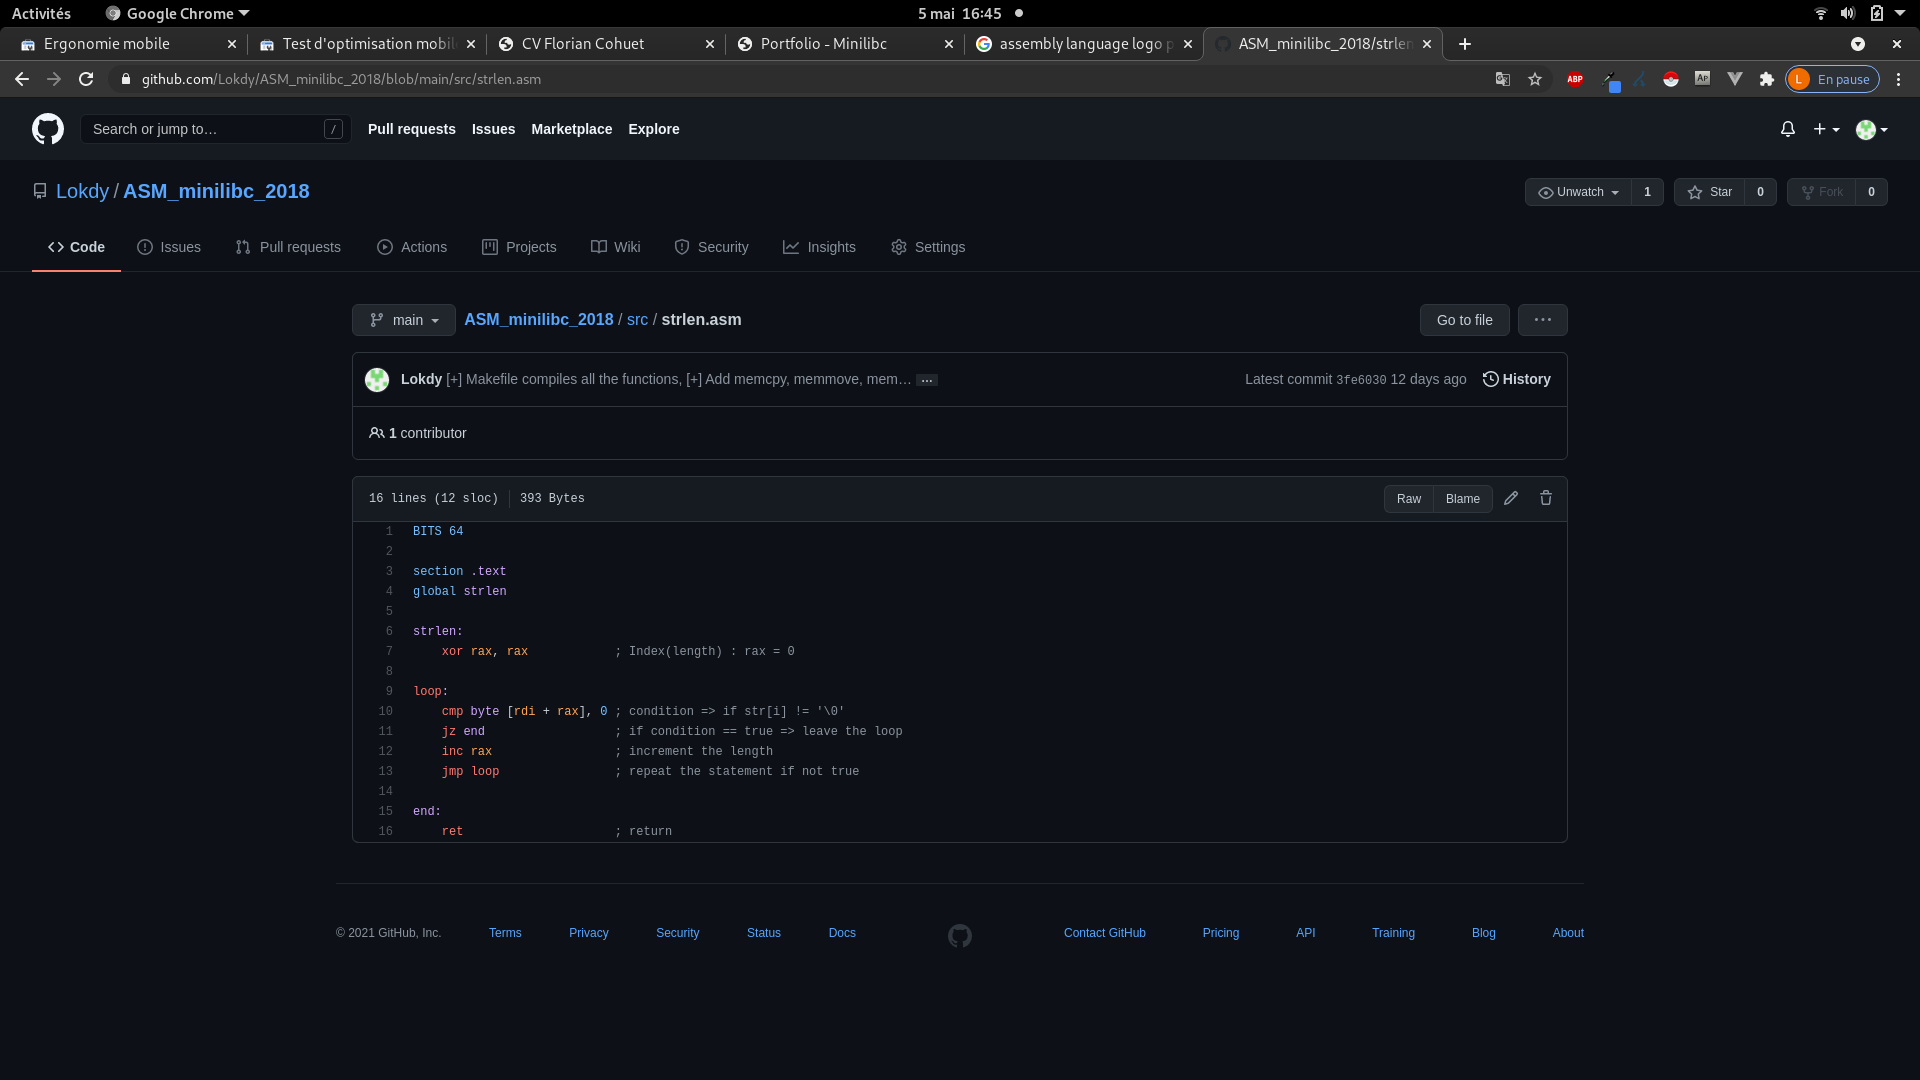Screen dimensions: 1920x1080
Task: Expand the plus create-new menu
Action: [x=1826, y=129]
